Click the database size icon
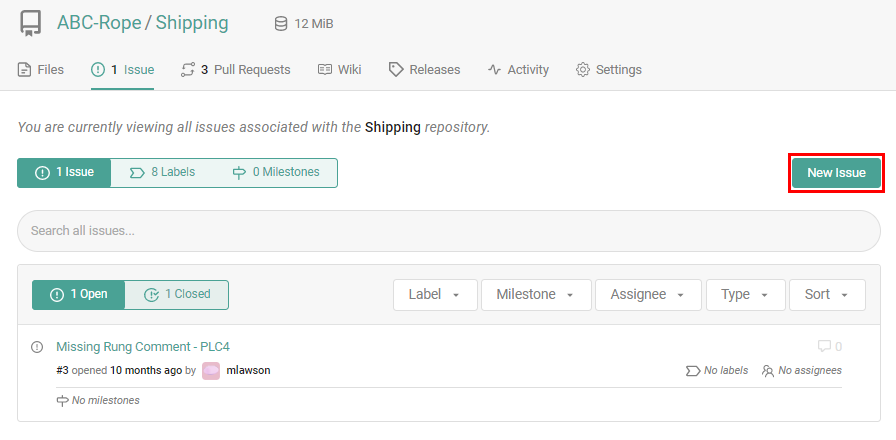Screen dimensions: 896x440 coord(281,23)
